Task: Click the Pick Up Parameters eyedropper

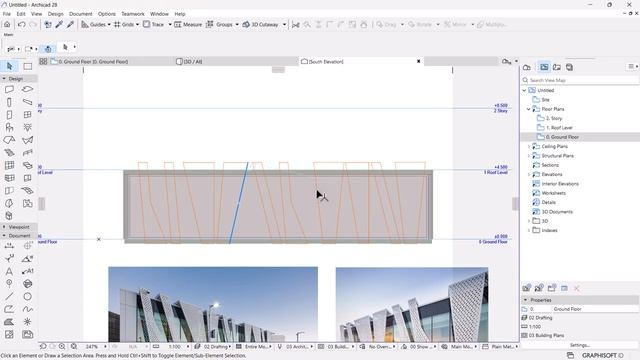Action: (59, 24)
